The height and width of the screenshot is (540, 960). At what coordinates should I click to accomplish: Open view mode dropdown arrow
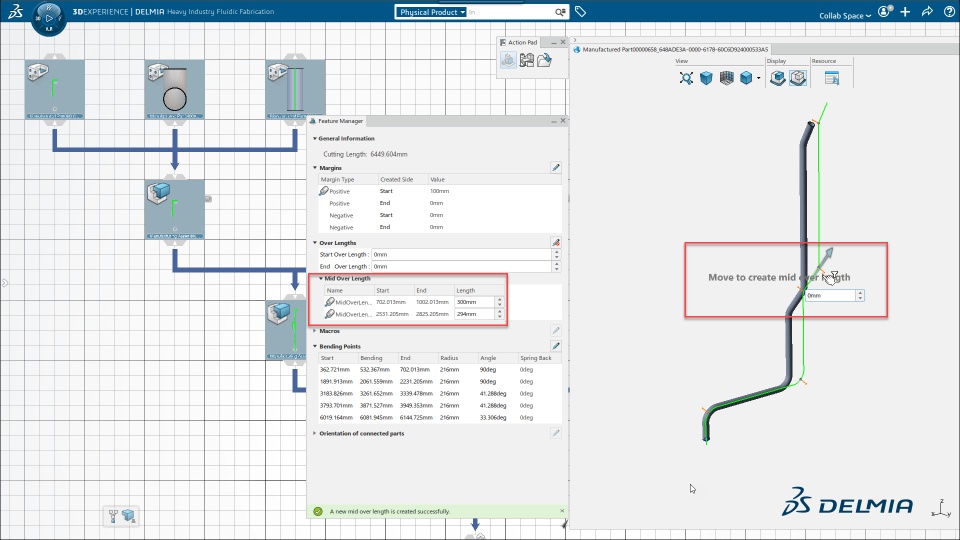click(x=759, y=78)
